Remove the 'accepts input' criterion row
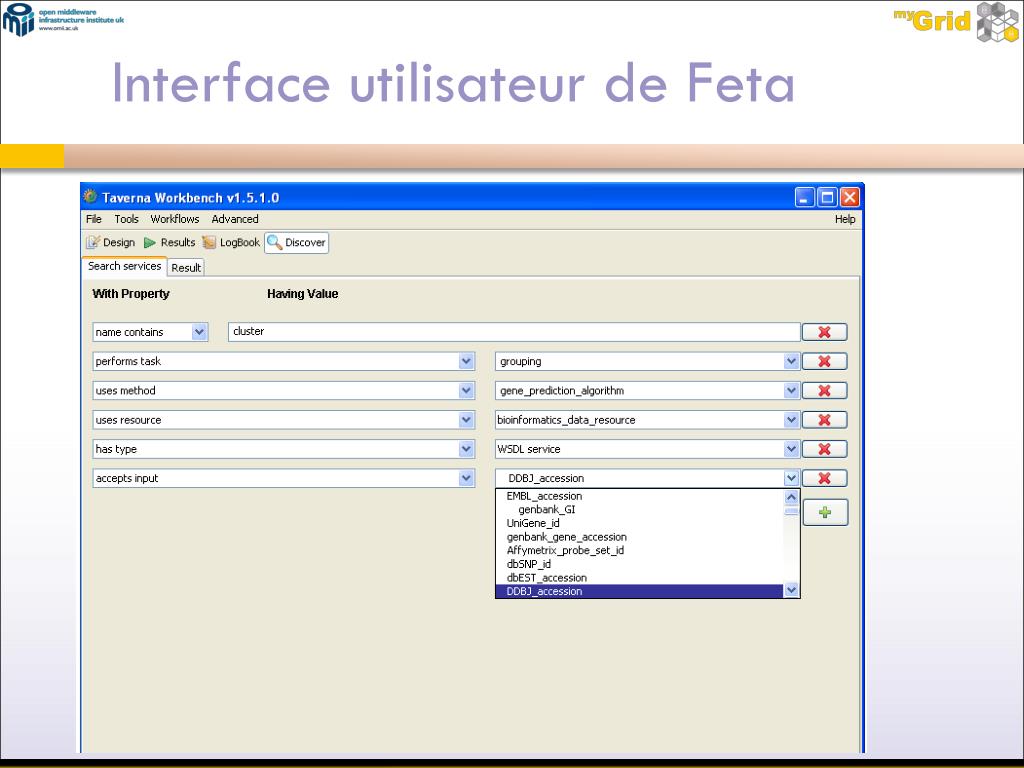 pyautogui.click(x=824, y=478)
